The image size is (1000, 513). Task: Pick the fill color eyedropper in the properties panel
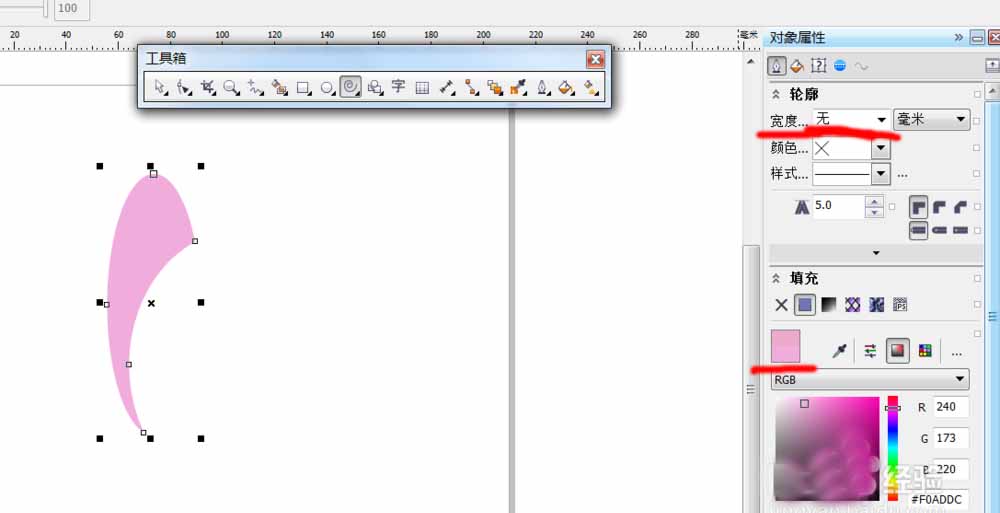(x=839, y=350)
